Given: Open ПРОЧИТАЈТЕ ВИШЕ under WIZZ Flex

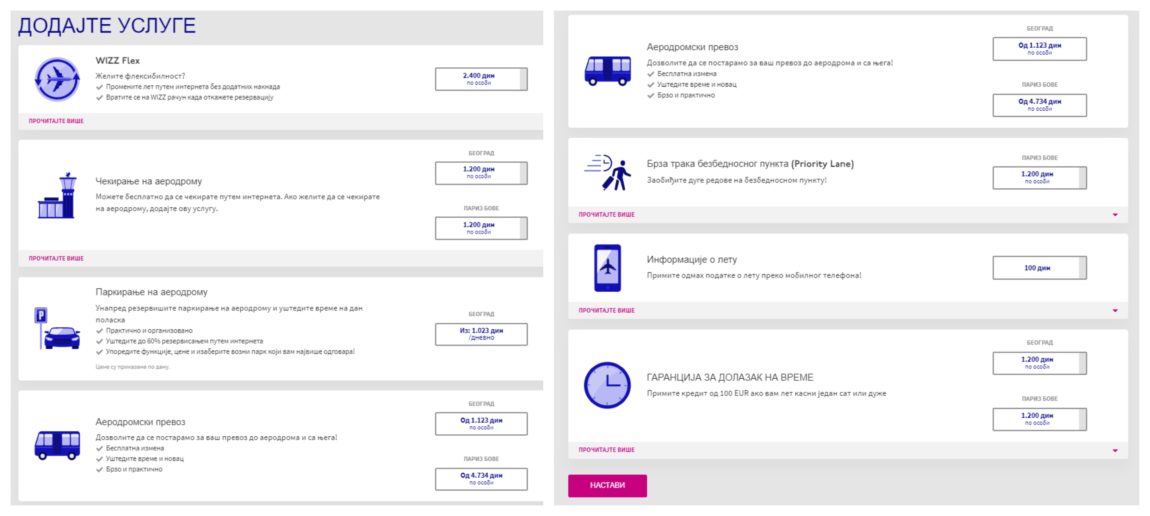Looking at the screenshot, I should tap(56, 121).
